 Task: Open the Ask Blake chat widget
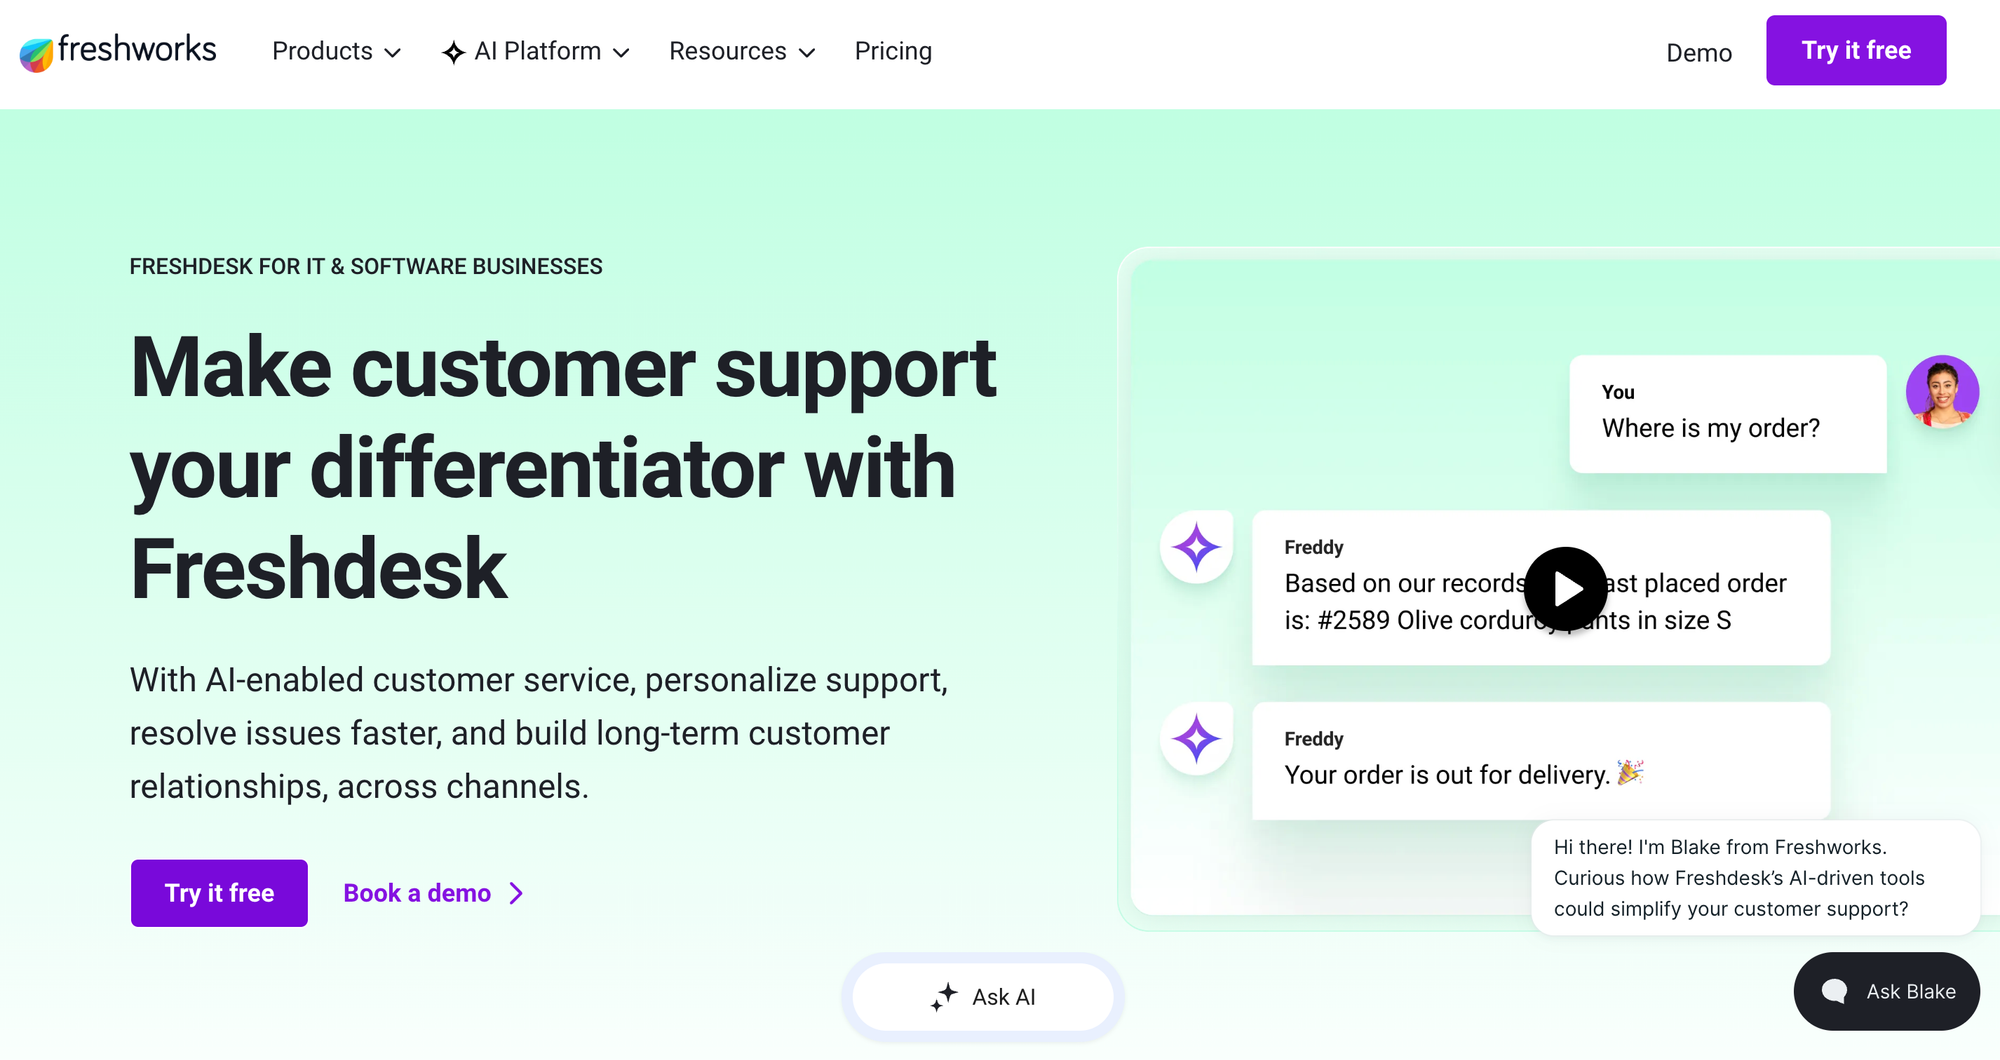coord(1887,991)
